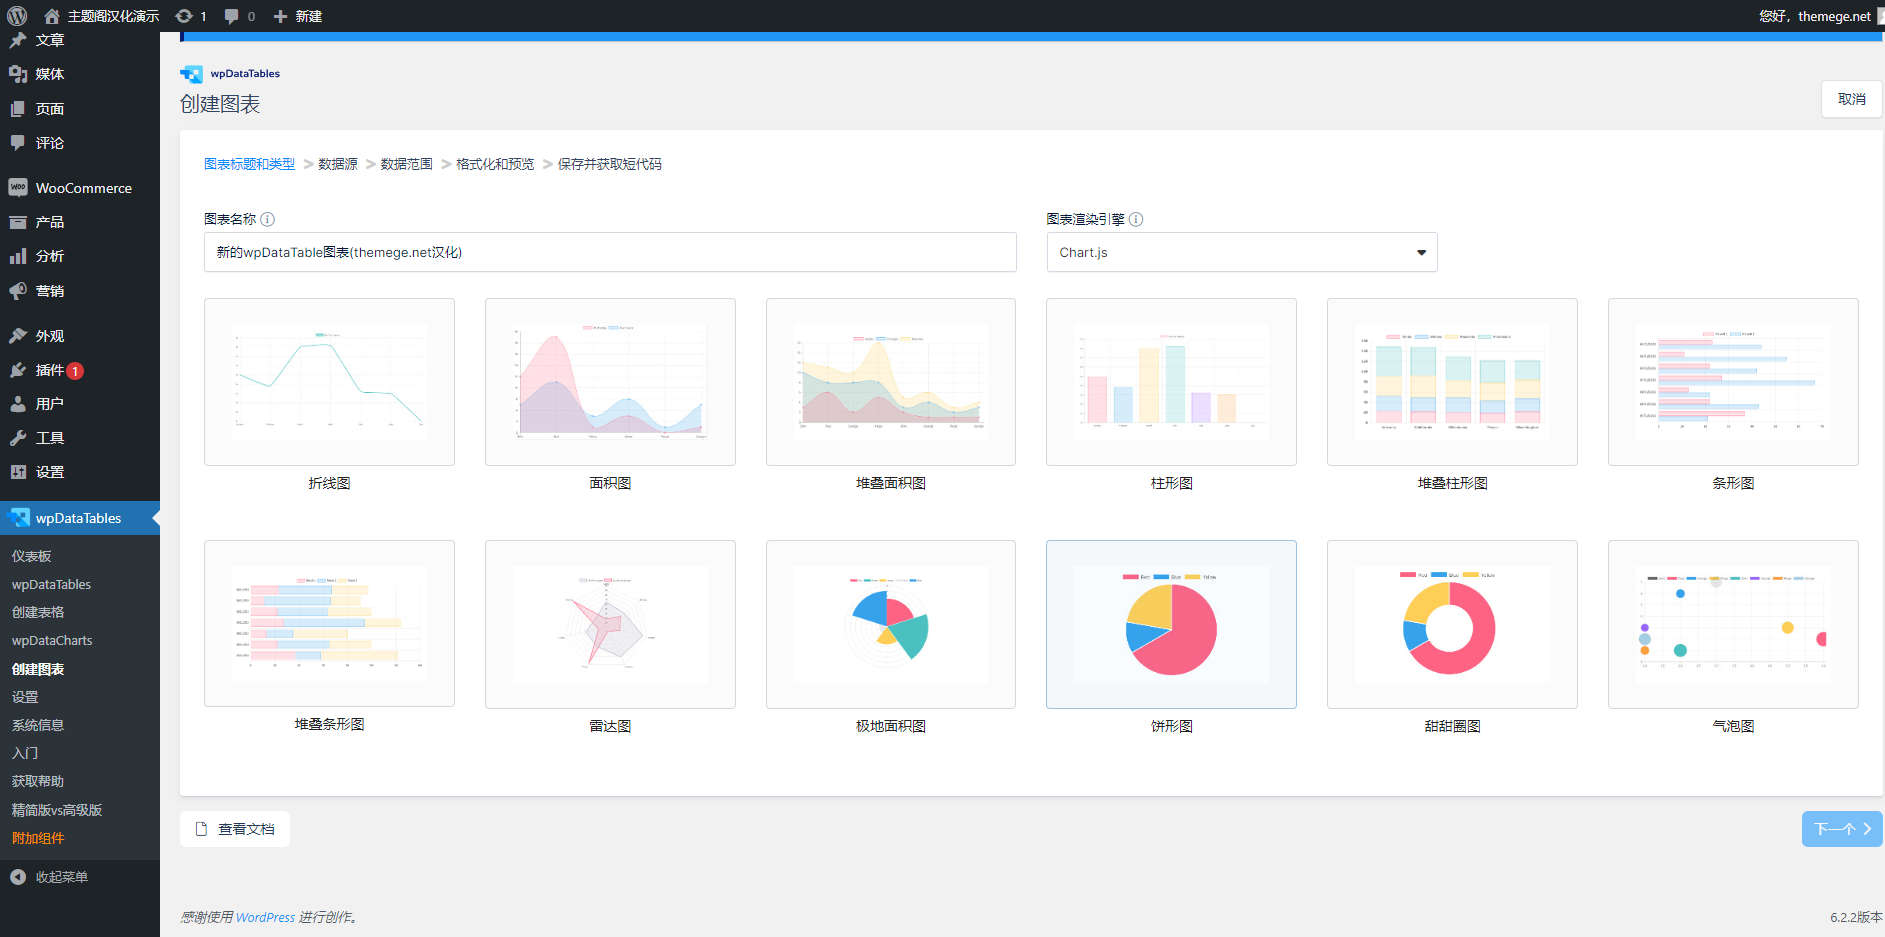Follow the WordPress footer link
The image size is (1885, 937).
(265, 917)
